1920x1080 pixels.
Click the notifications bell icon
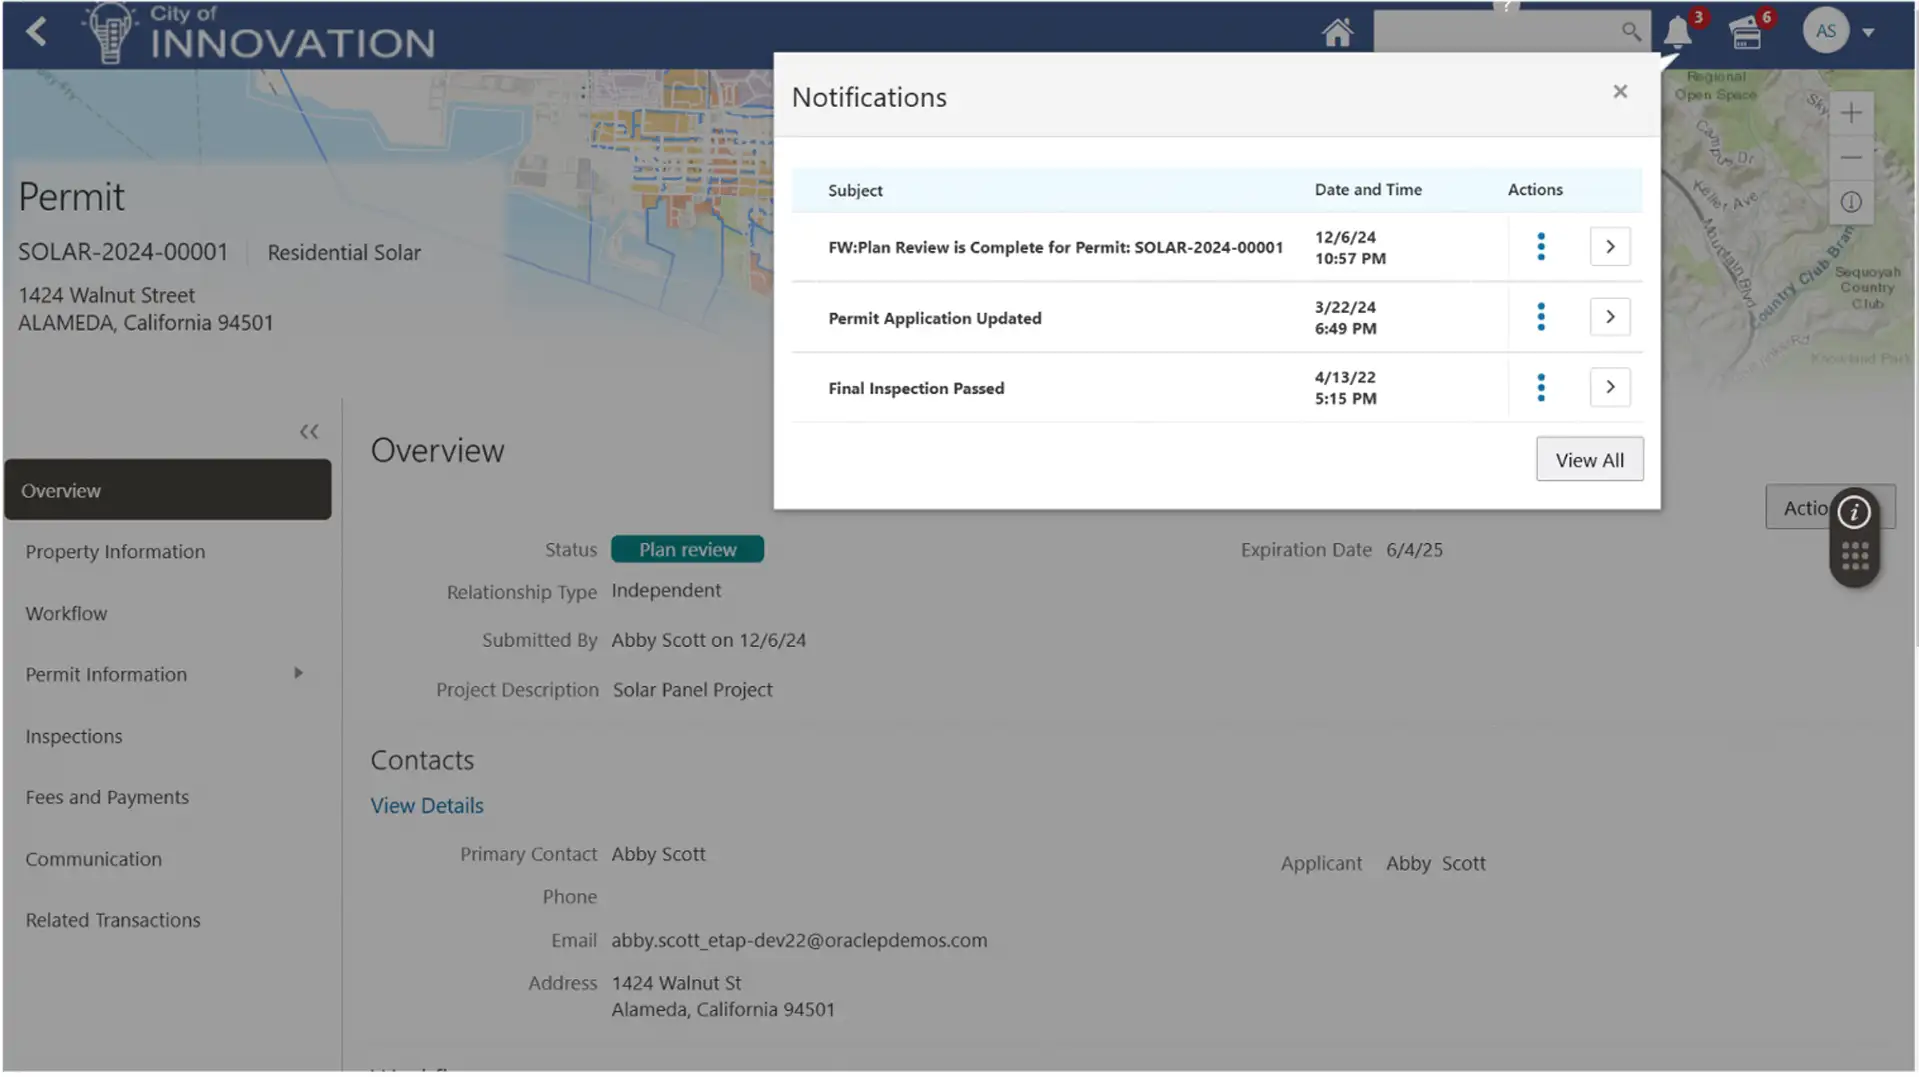[1678, 32]
